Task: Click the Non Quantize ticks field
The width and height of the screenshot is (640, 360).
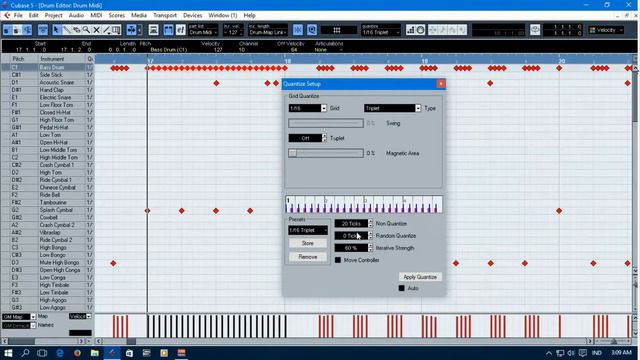Action: pyautogui.click(x=351, y=224)
